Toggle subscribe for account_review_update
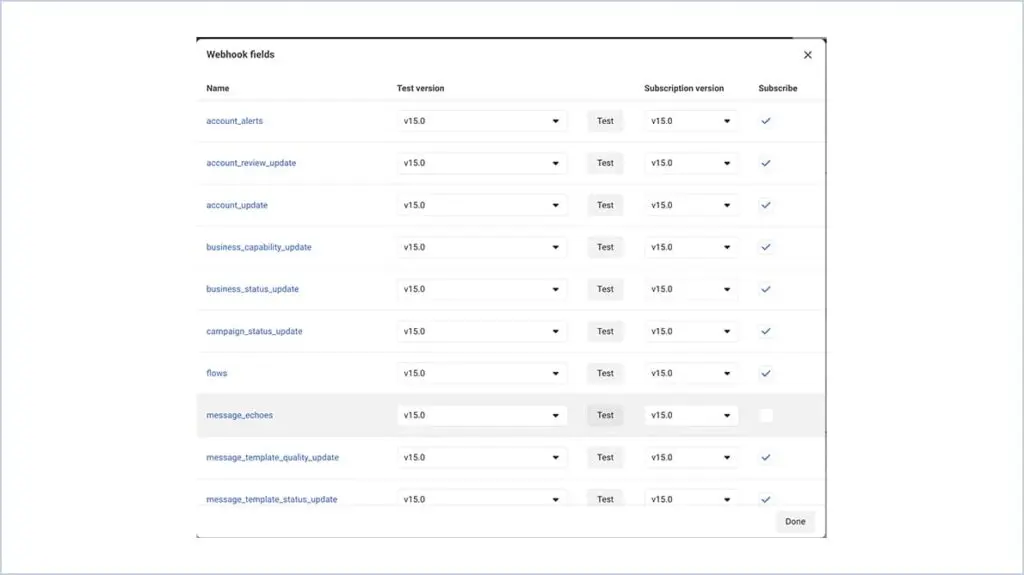 [766, 163]
